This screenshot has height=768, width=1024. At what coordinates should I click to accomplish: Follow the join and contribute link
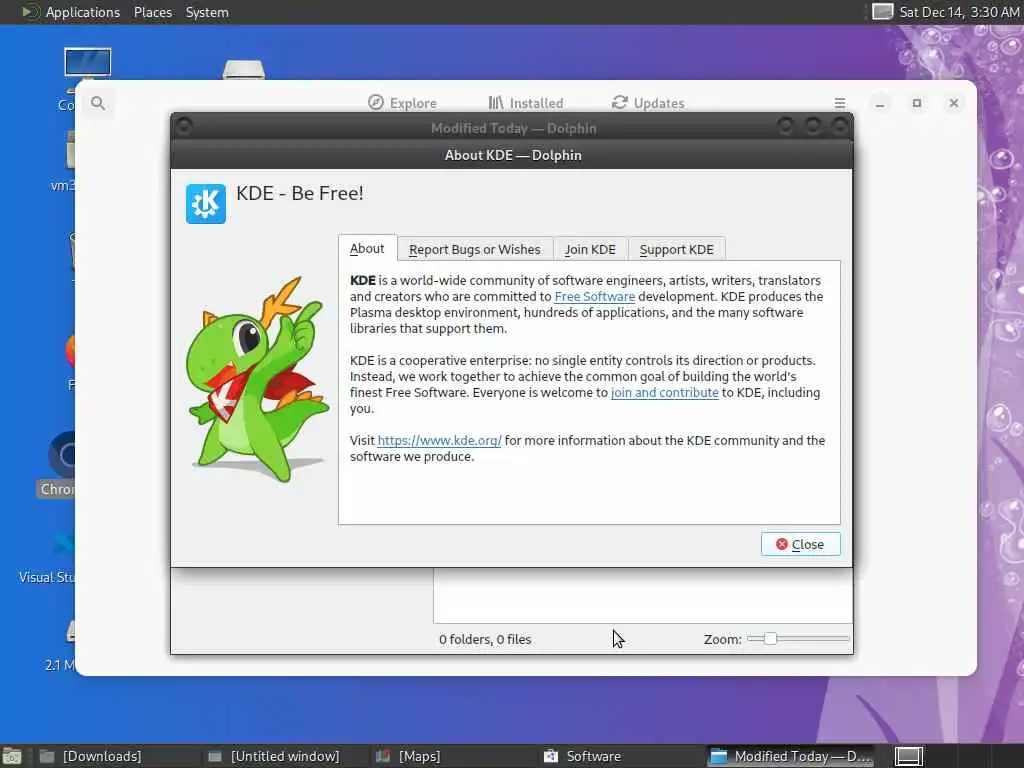[x=664, y=392]
